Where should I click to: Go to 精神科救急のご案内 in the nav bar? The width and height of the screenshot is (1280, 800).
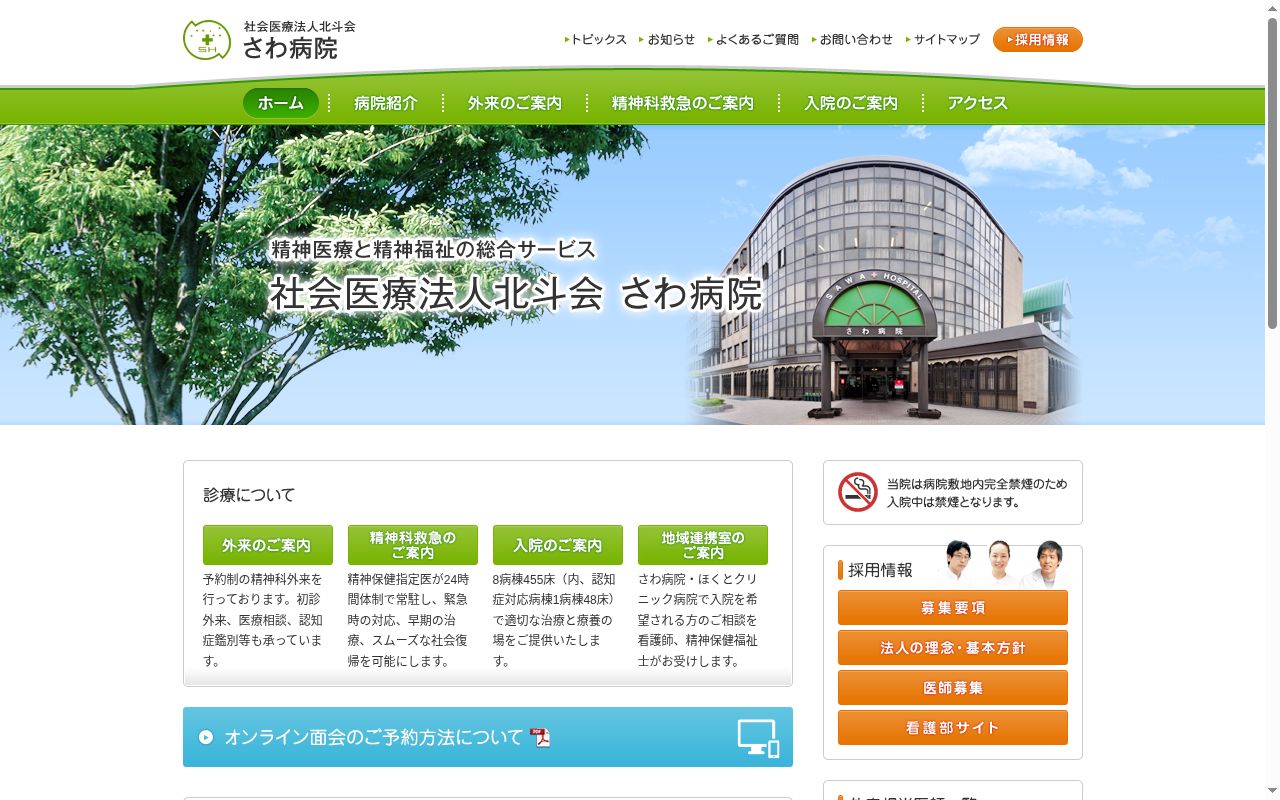click(x=683, y=103)
